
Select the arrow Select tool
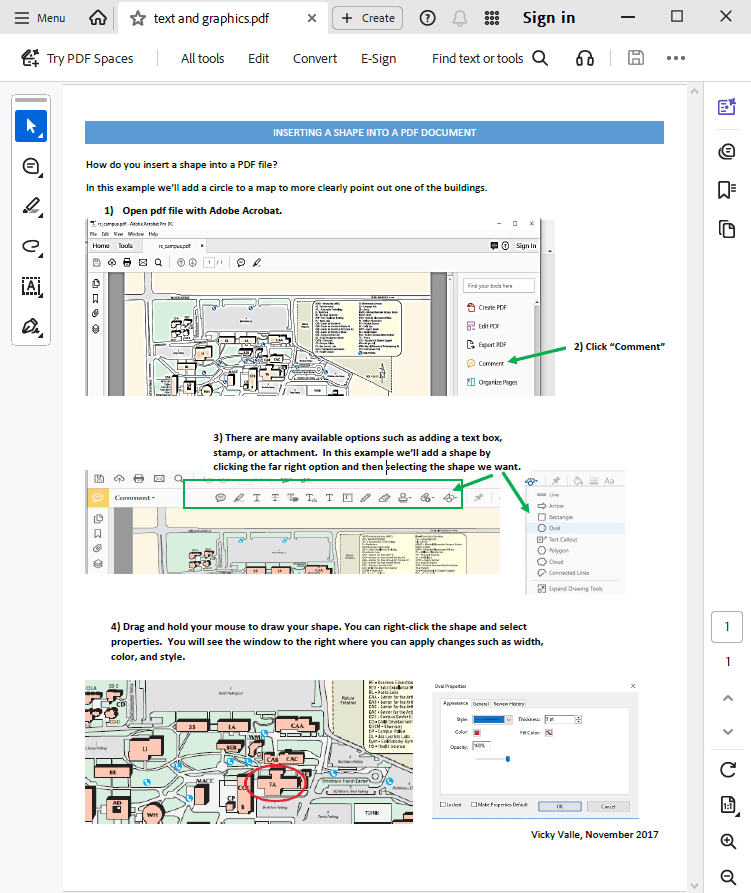(x=31, y=126)
